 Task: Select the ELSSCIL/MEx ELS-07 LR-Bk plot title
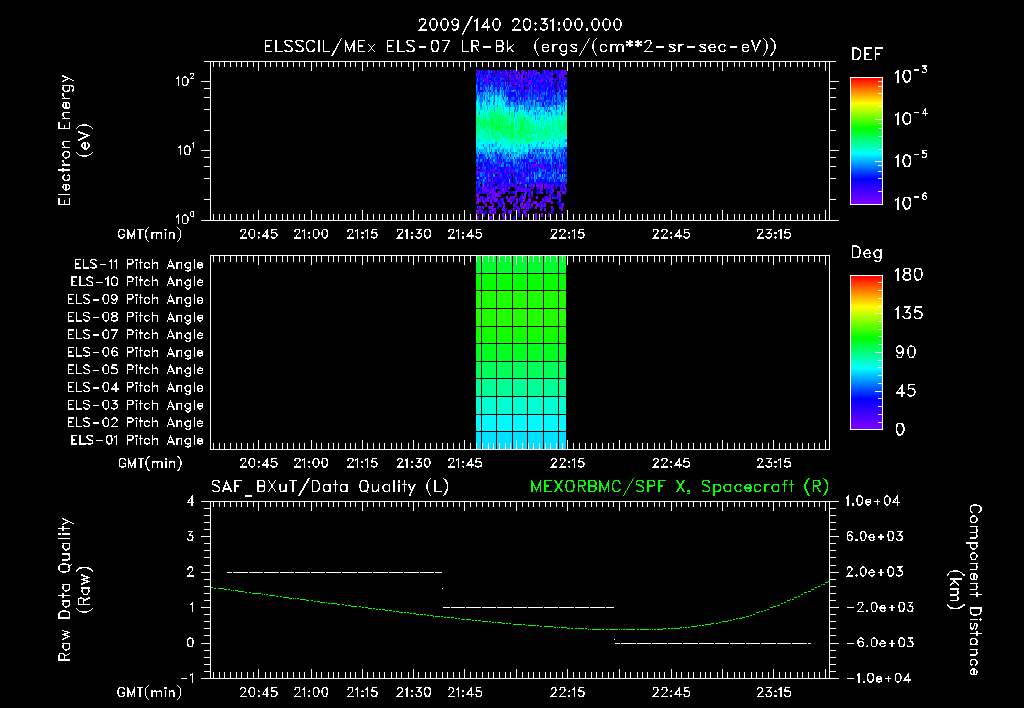pyautogui.click(x=520, y=46)
